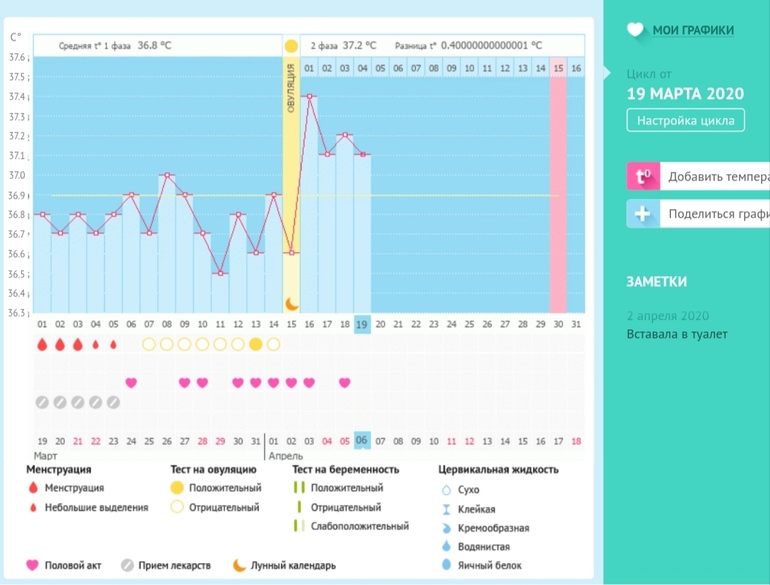
Task: Click the crescent moon in the ovulation column
Action: point(291,303)
